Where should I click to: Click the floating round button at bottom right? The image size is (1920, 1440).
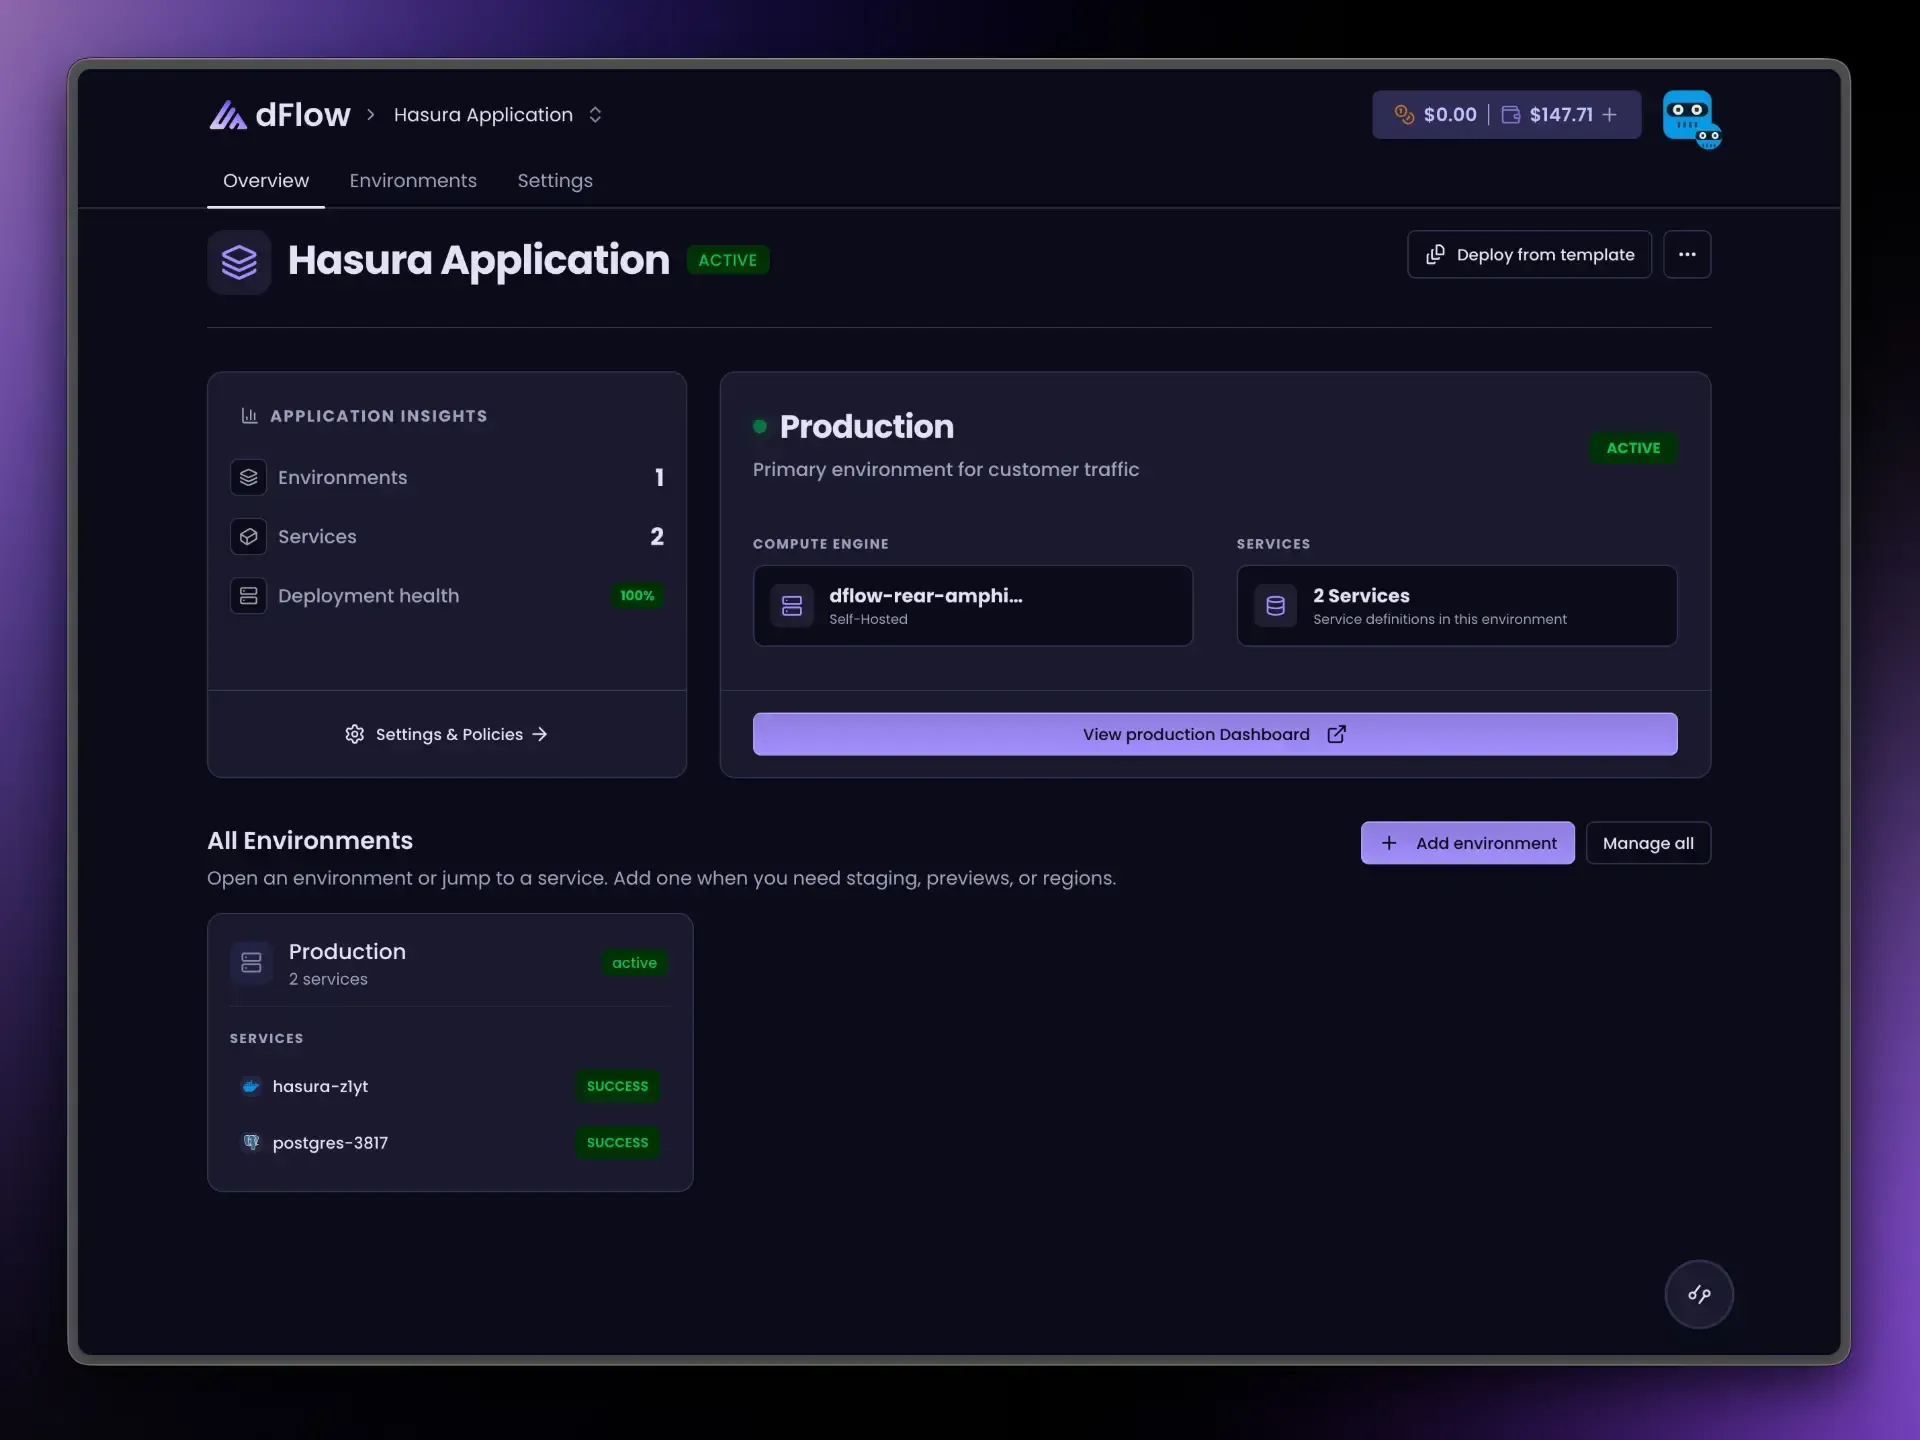pyautogui.click(x=1699, y=1294)
